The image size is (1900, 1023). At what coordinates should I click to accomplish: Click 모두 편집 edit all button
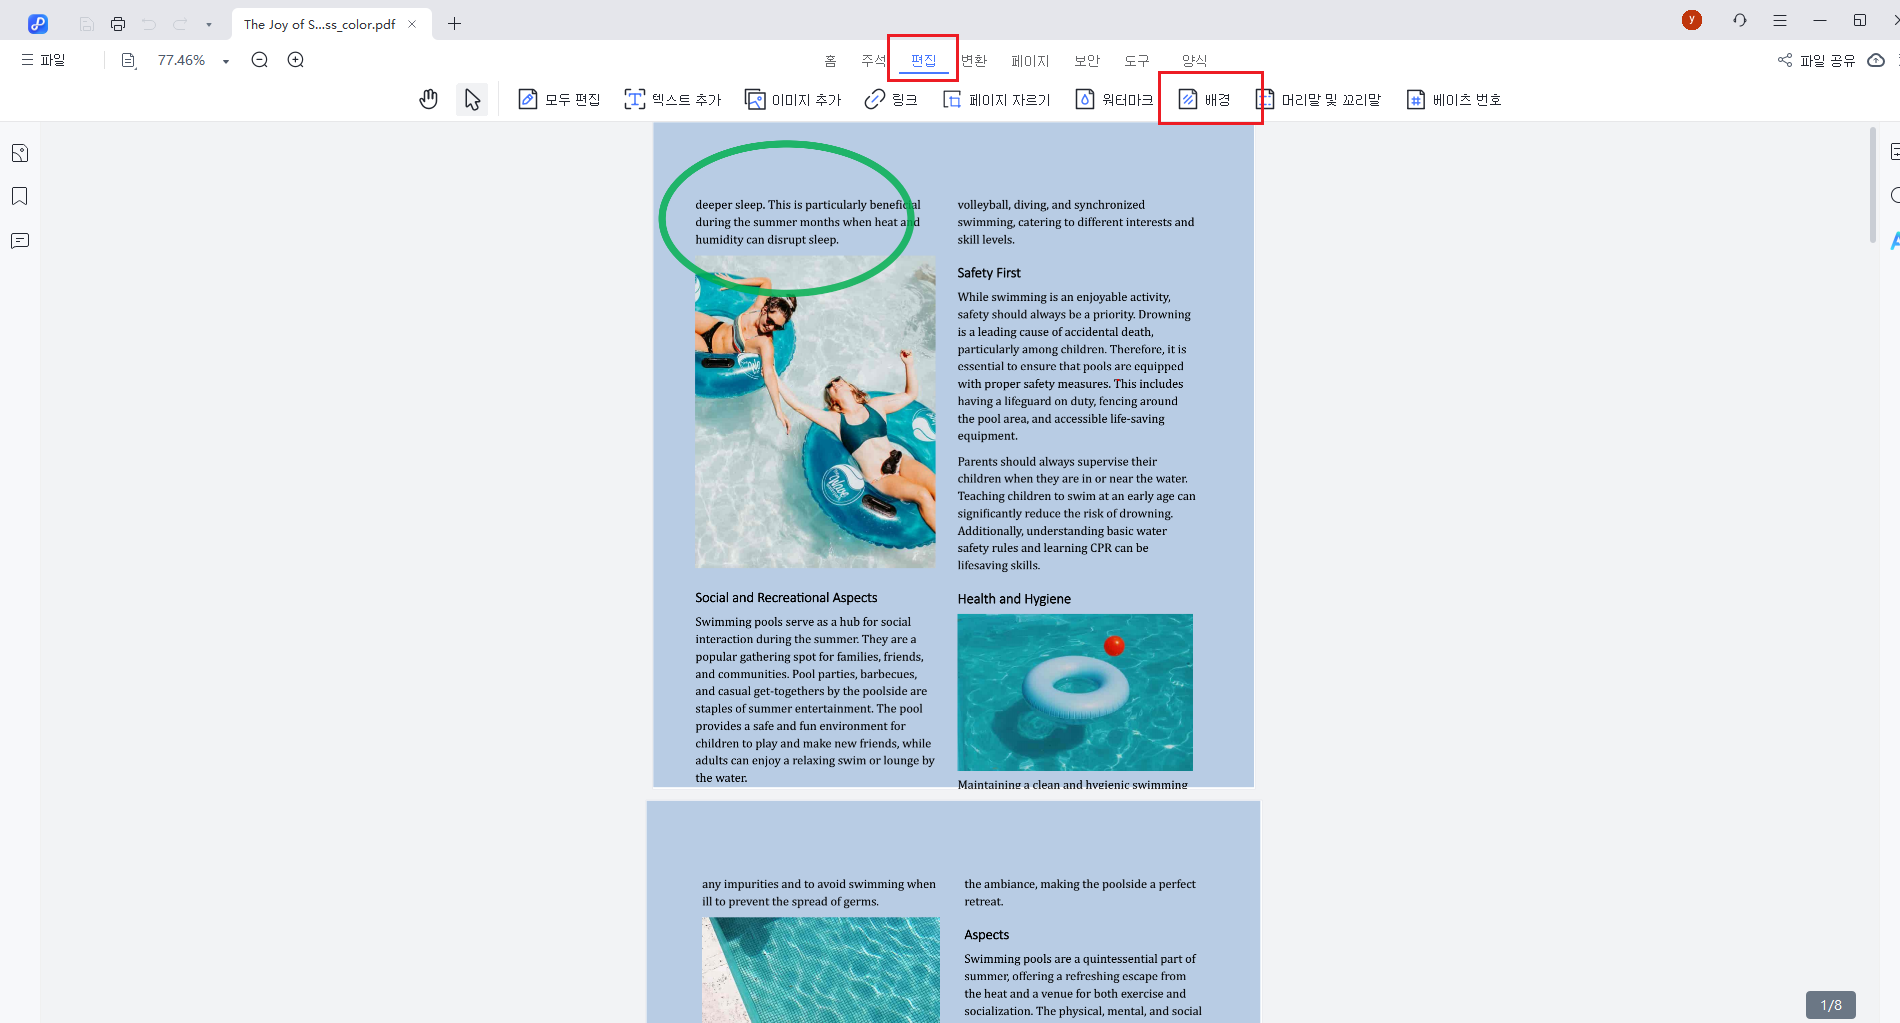pyautogui.click(x=559, y=99)
